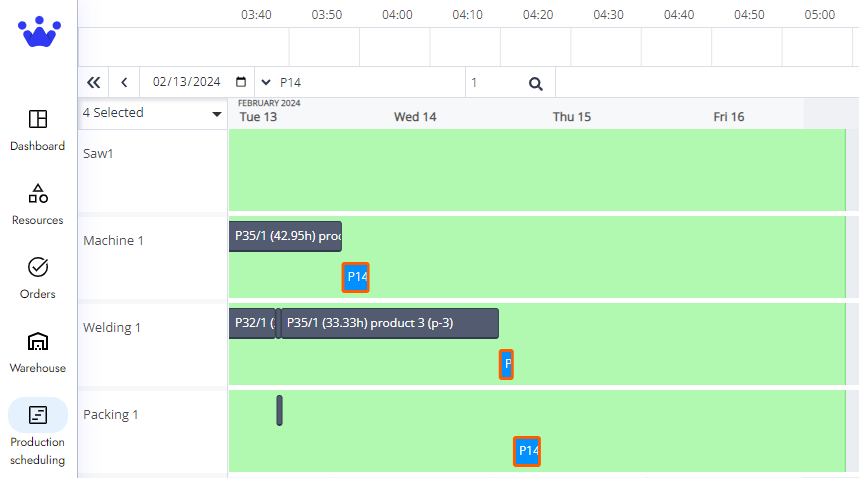The width and height of the screenshot is (859, 478).
Task: Expand the chevron next to the P14 field
Action: 265,83
